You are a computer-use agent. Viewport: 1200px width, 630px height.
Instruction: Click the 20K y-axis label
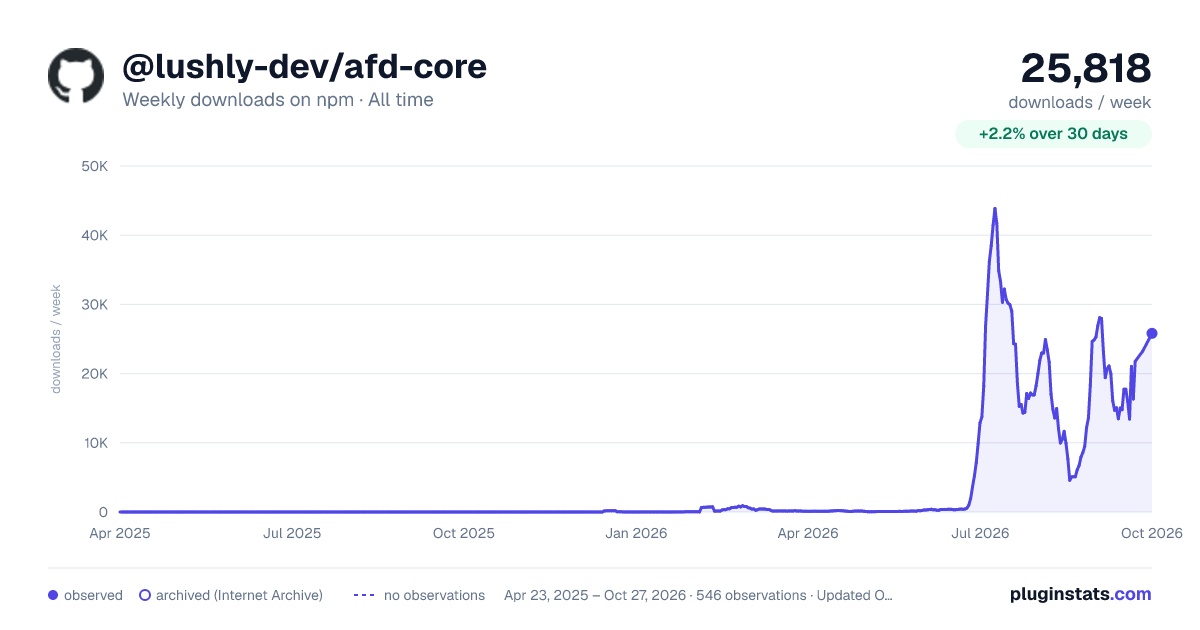pos(94,374)
